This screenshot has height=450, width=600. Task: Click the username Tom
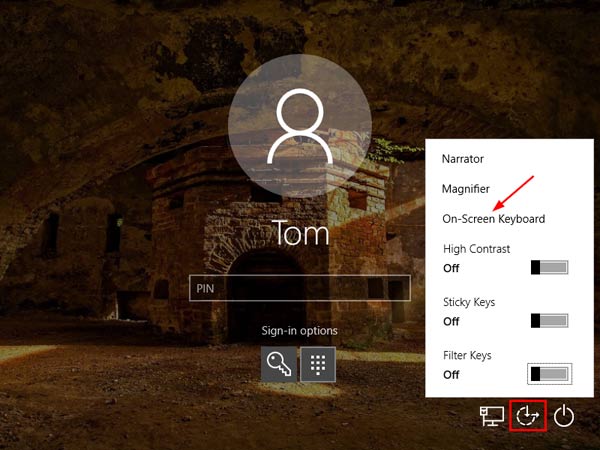[x=300, y=234]
